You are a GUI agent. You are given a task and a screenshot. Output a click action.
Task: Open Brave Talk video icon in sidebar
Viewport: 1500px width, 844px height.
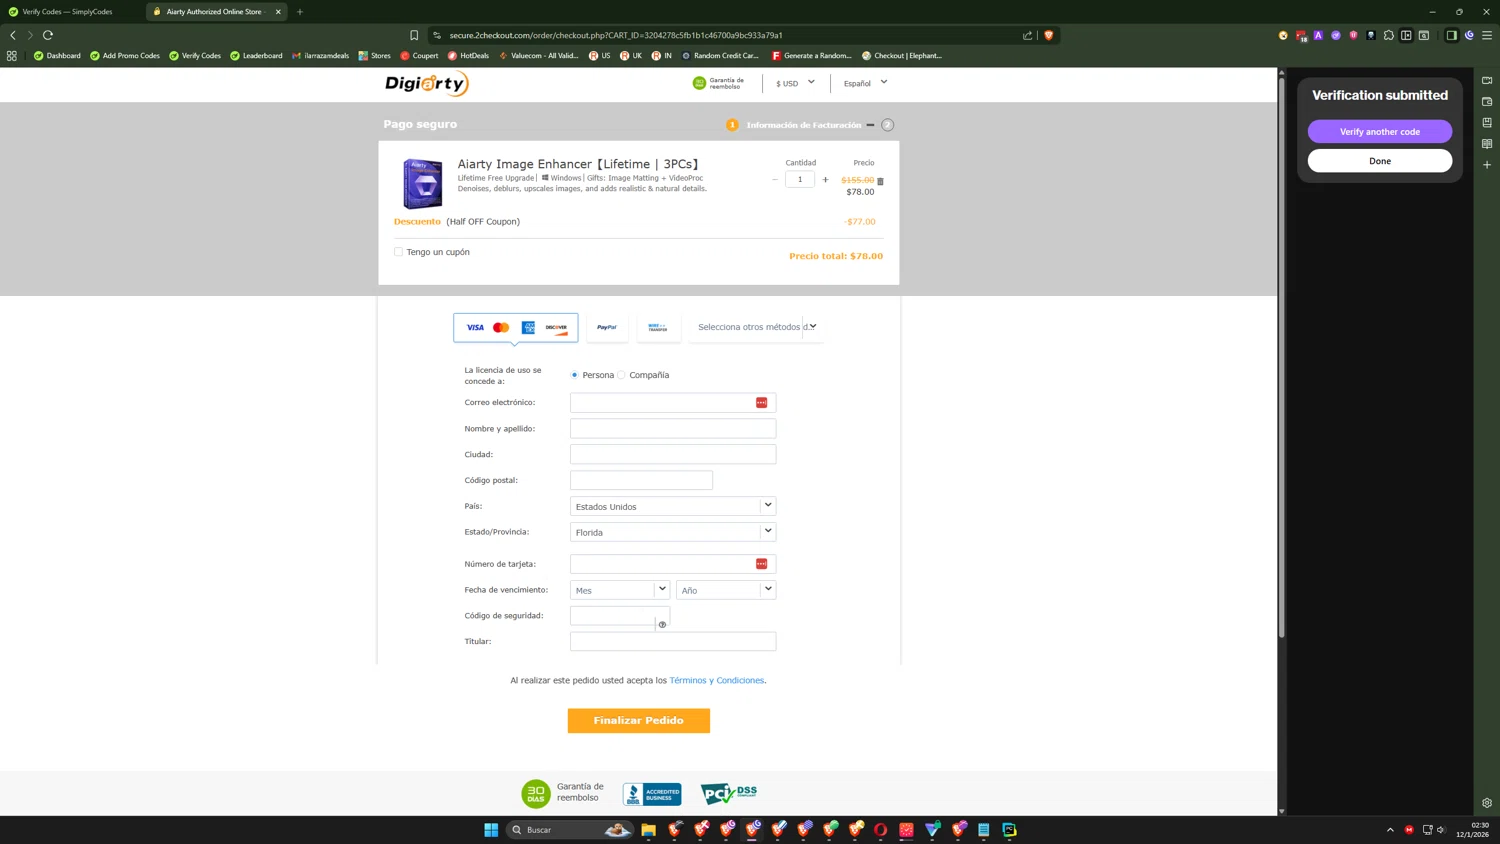[1487, 80]
